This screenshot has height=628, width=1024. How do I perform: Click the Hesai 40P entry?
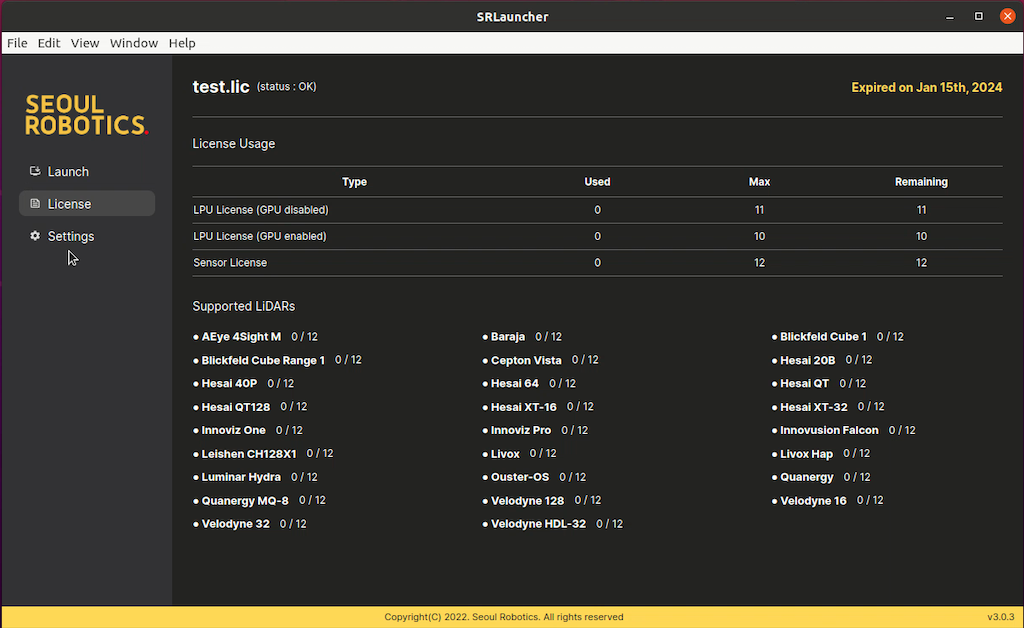tap(244, 384)
